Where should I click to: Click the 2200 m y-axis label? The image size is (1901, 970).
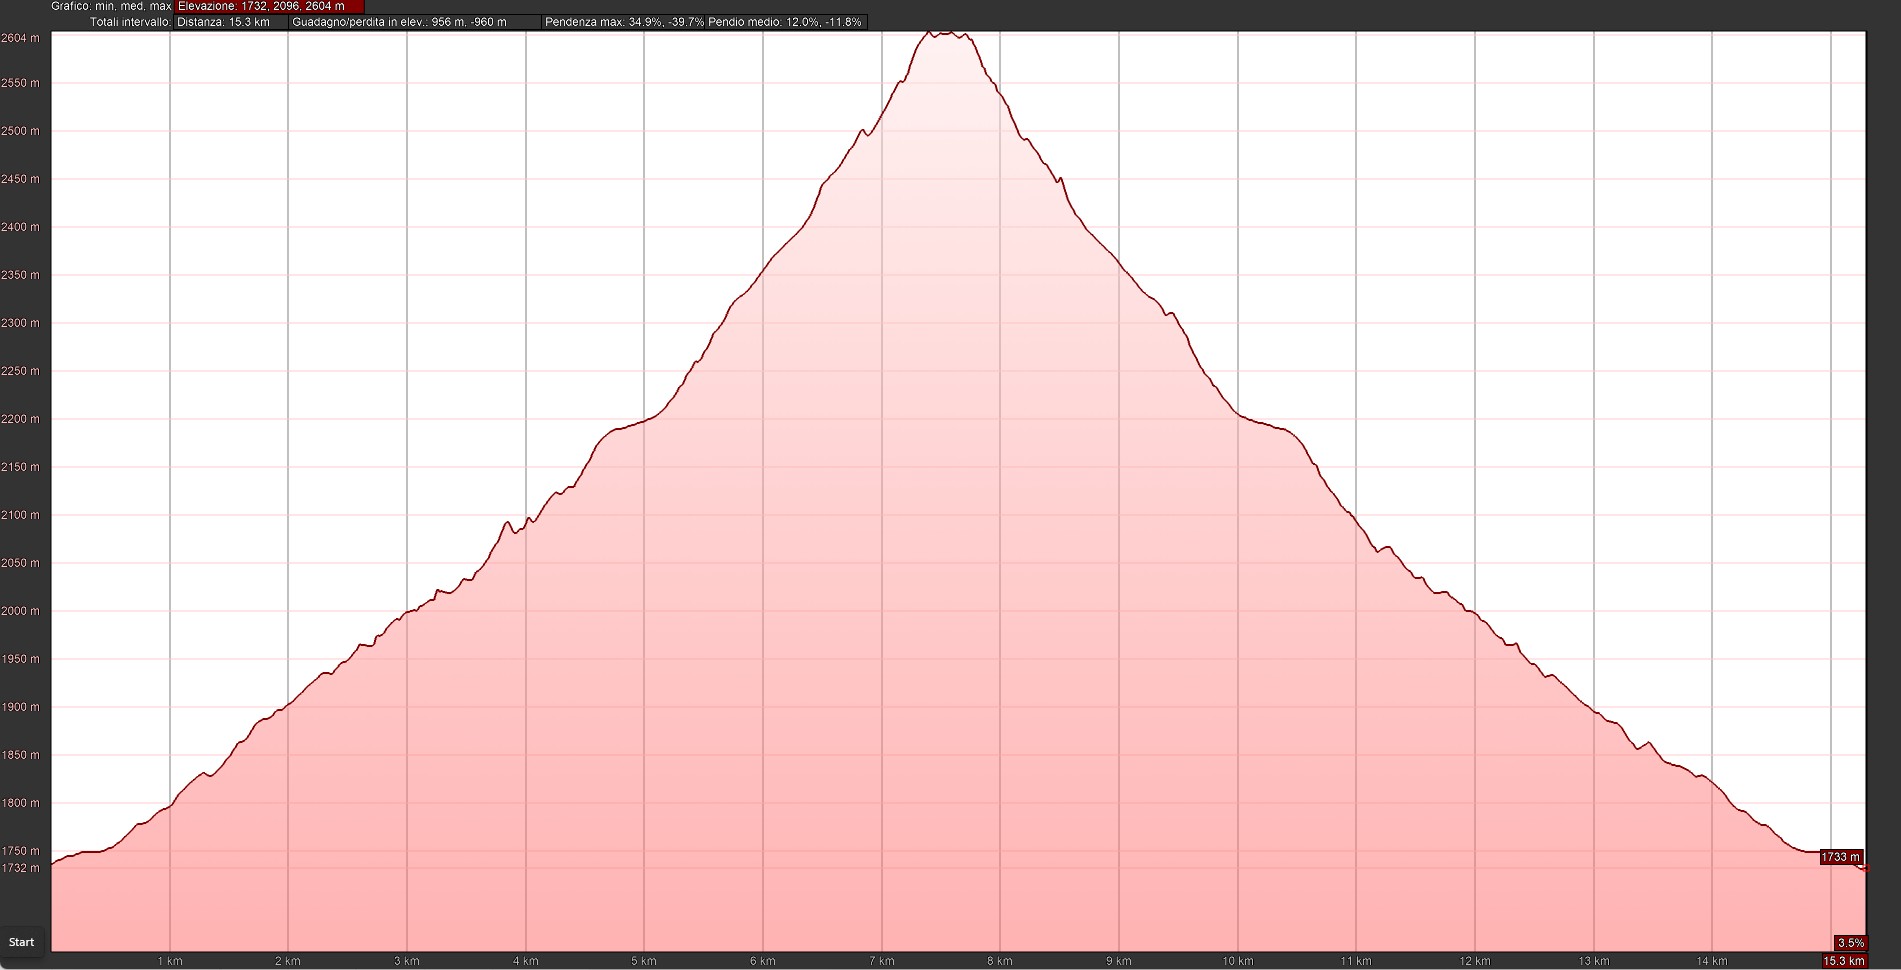pyautogui.click(x=21, y=419)
